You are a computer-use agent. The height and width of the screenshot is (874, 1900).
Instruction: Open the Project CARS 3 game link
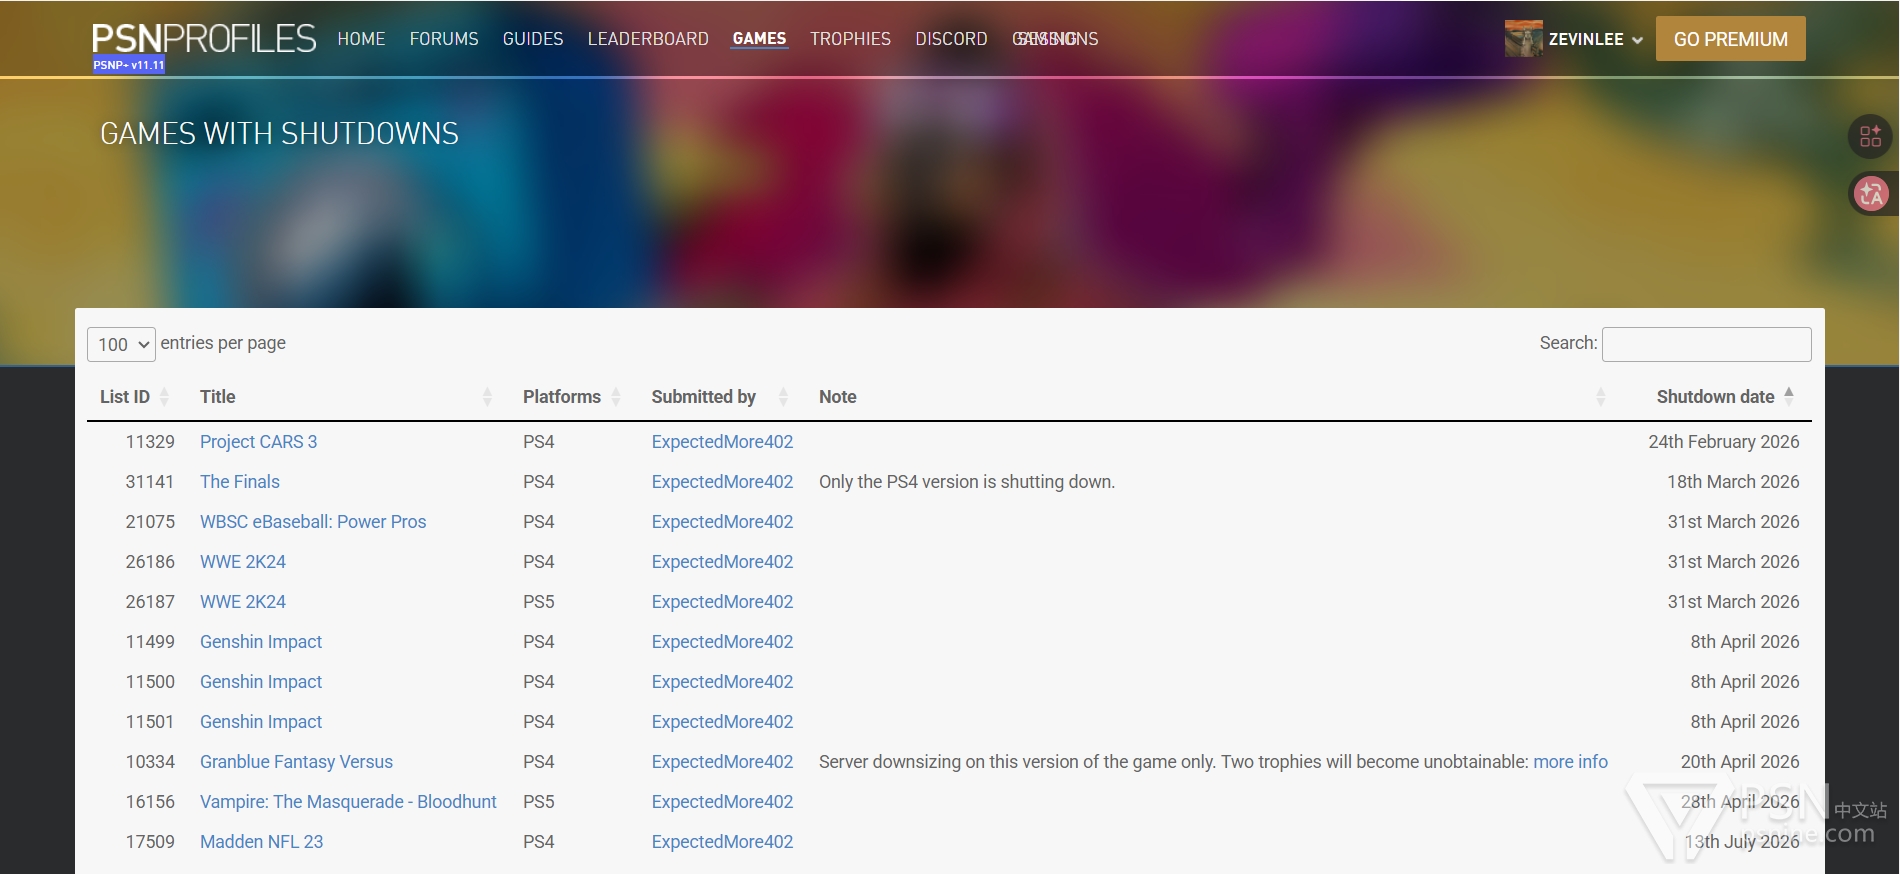tap(258, 442)
